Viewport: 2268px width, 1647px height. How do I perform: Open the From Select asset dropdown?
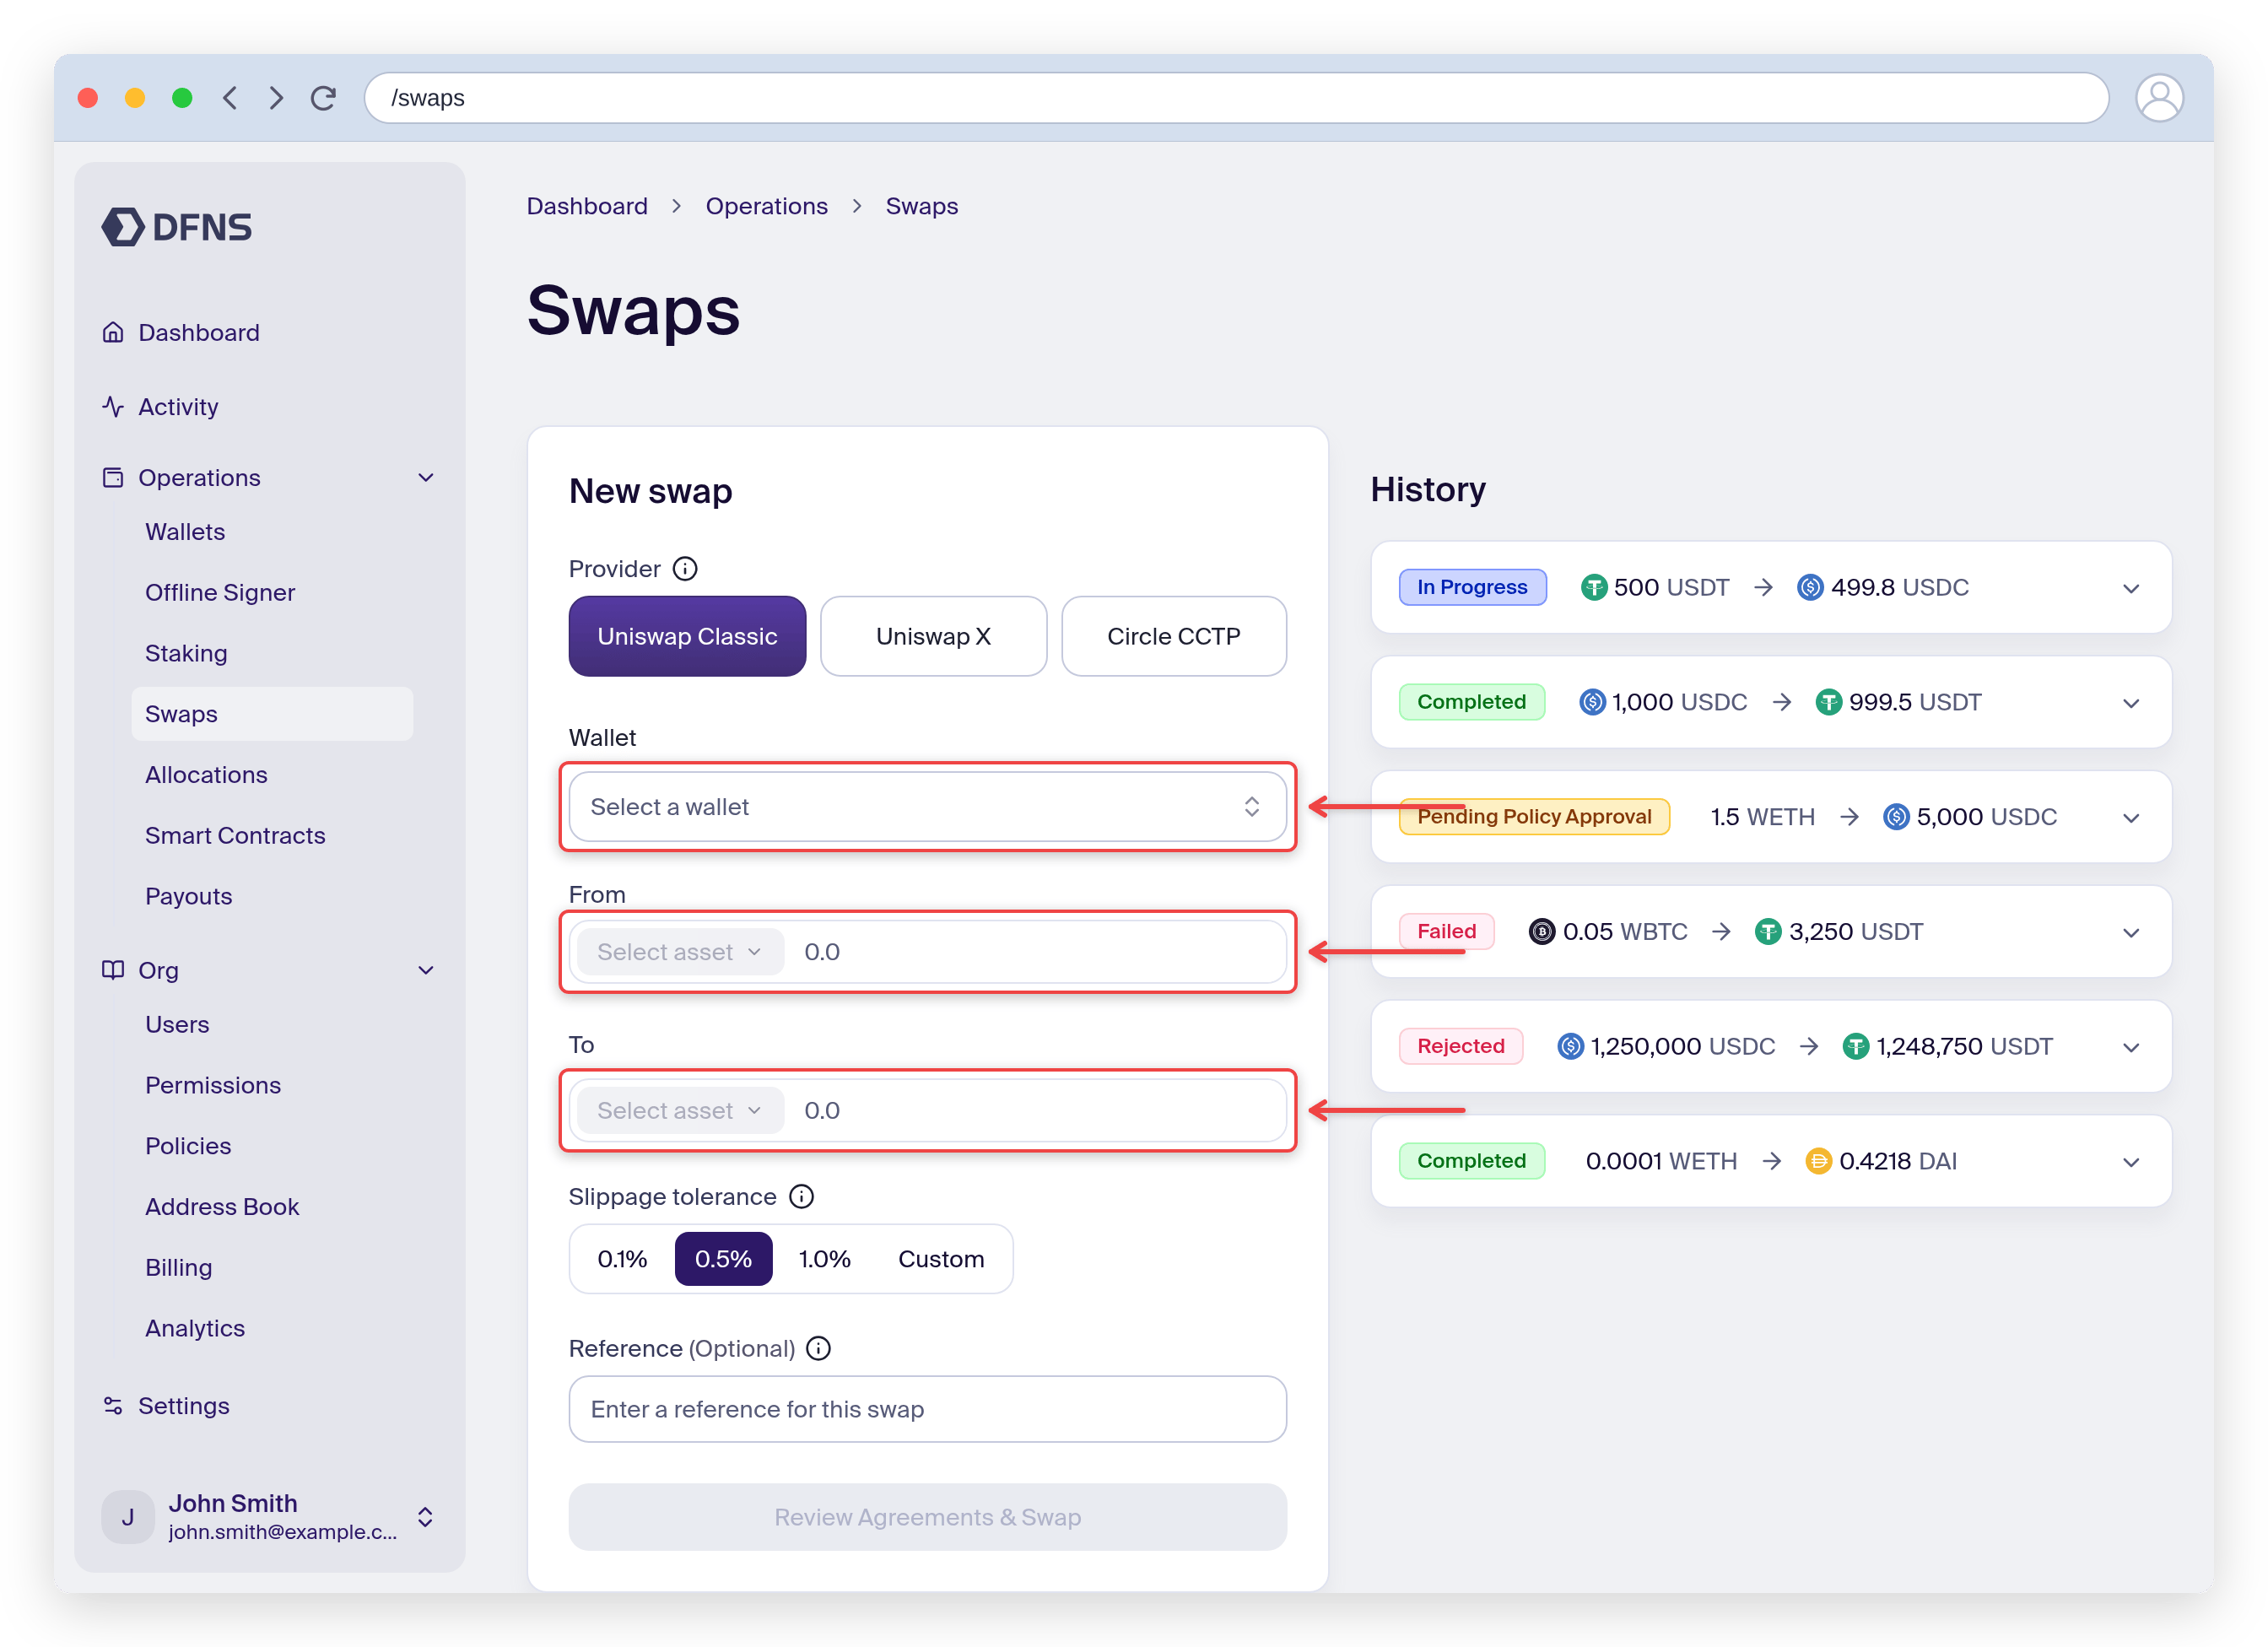tap(680, 952)
